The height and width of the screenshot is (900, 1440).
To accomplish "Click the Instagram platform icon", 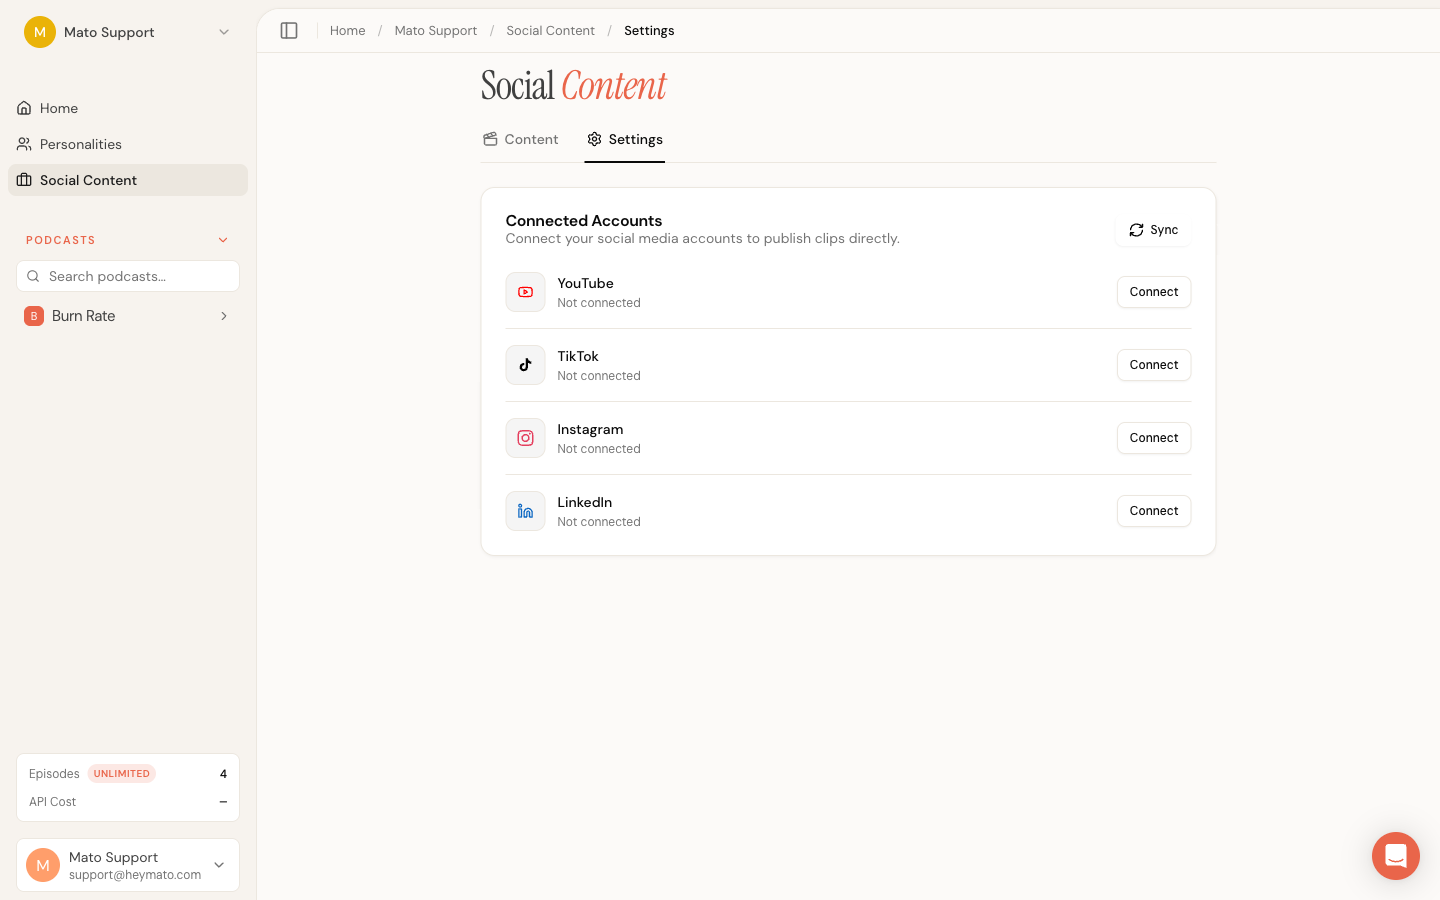I will pos(525,438).
